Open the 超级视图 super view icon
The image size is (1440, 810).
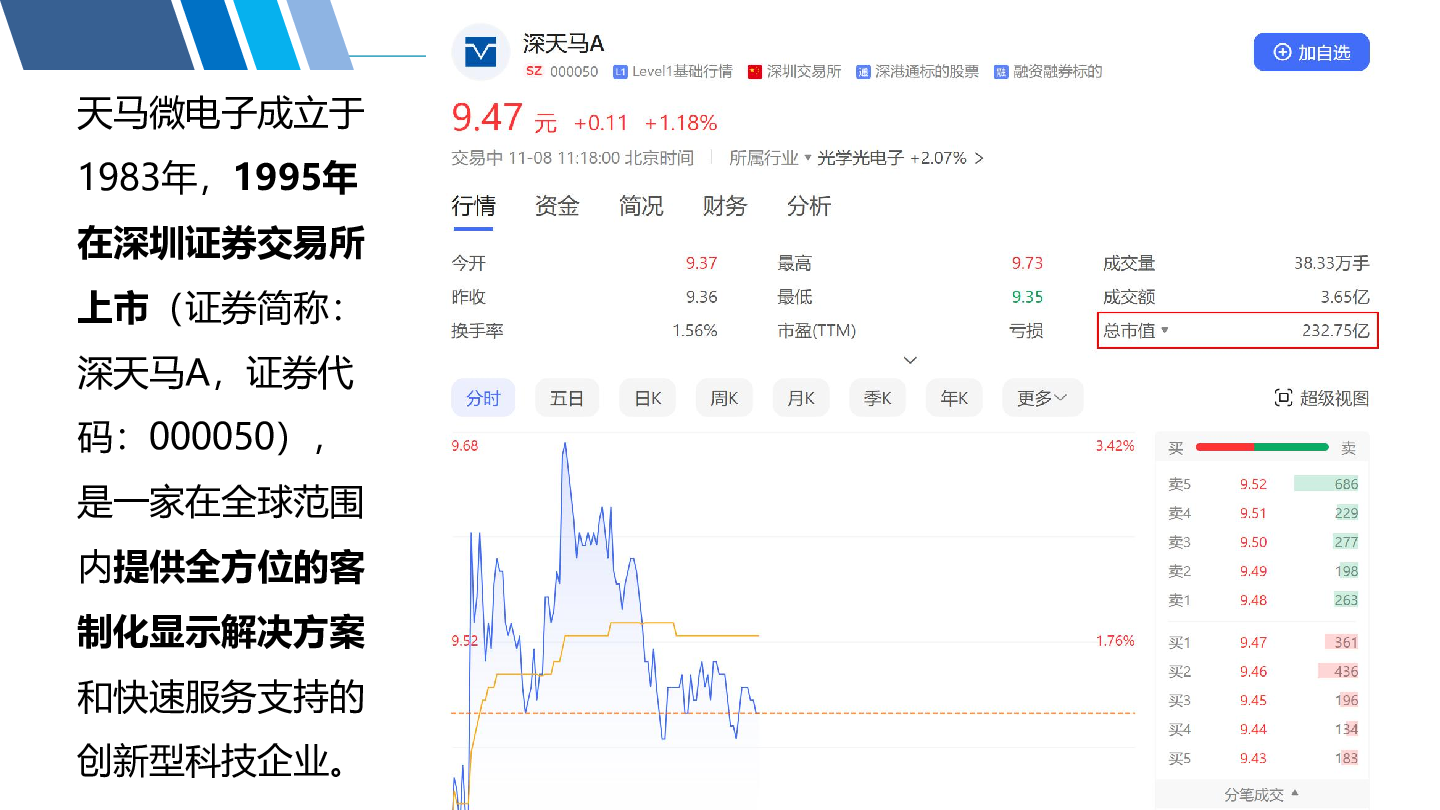point(1284,398)
